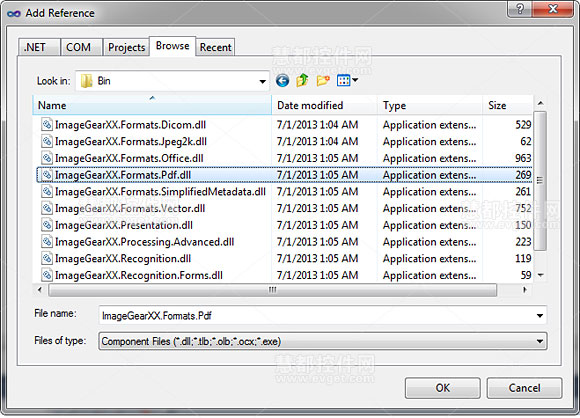Click the Add Reference title bar icon
The image size is (580, 418).
pos(14,14)
